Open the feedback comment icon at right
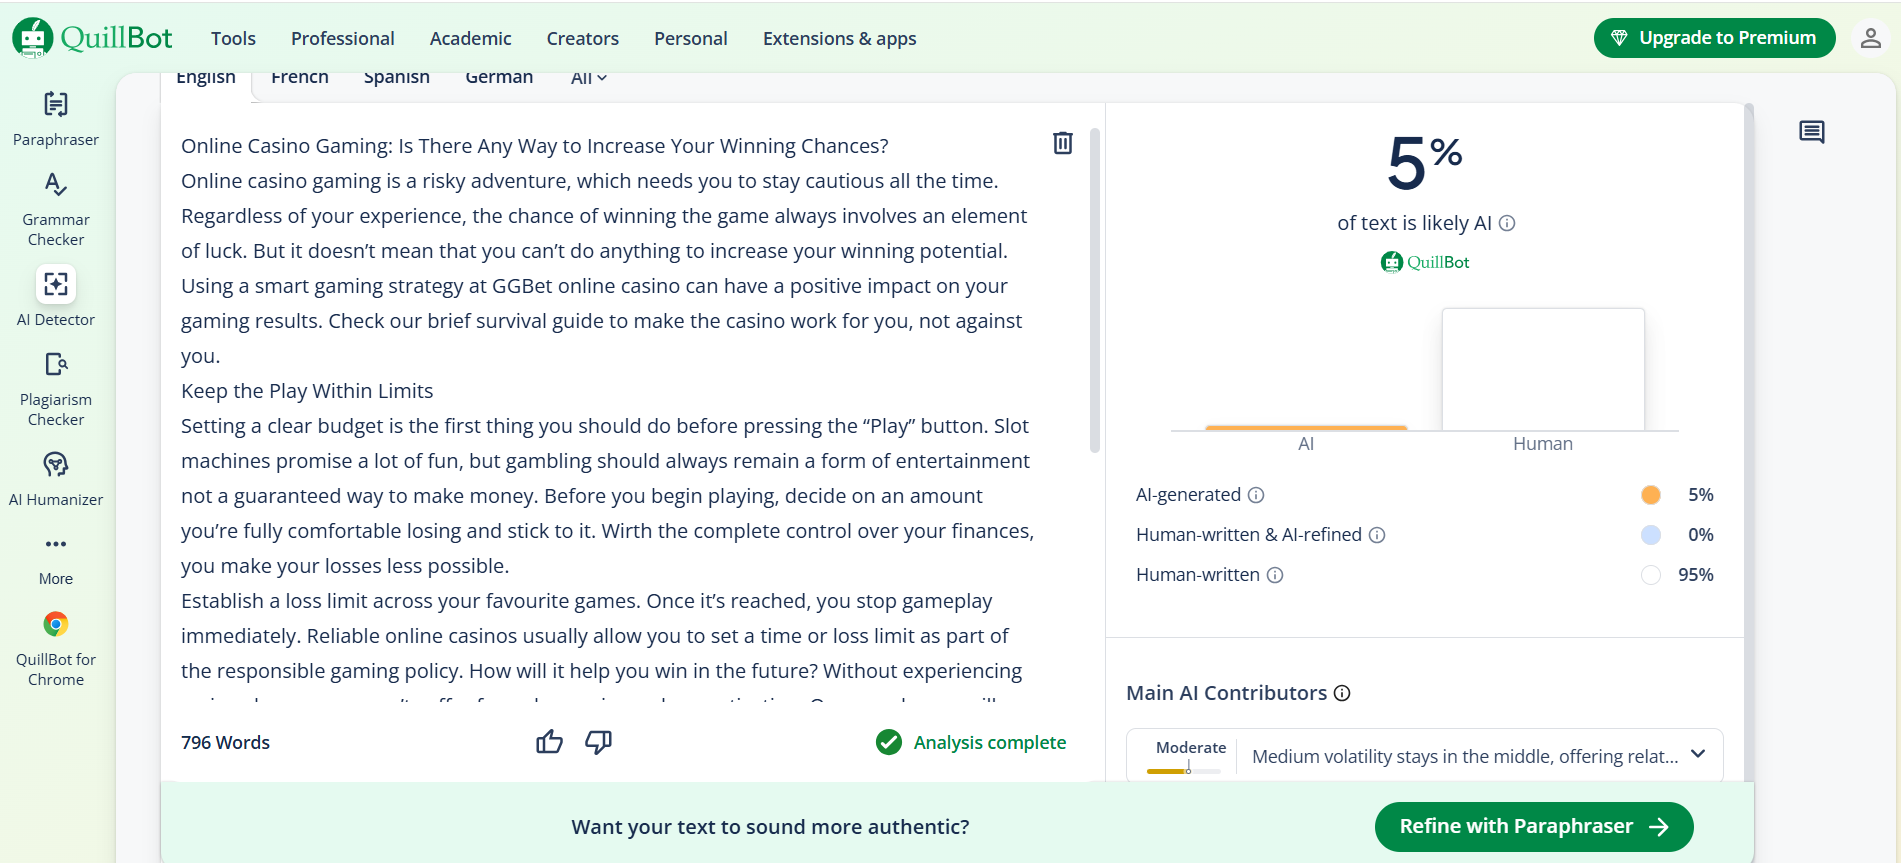This screenshot has height=863, width=1901. (1811, 132)
